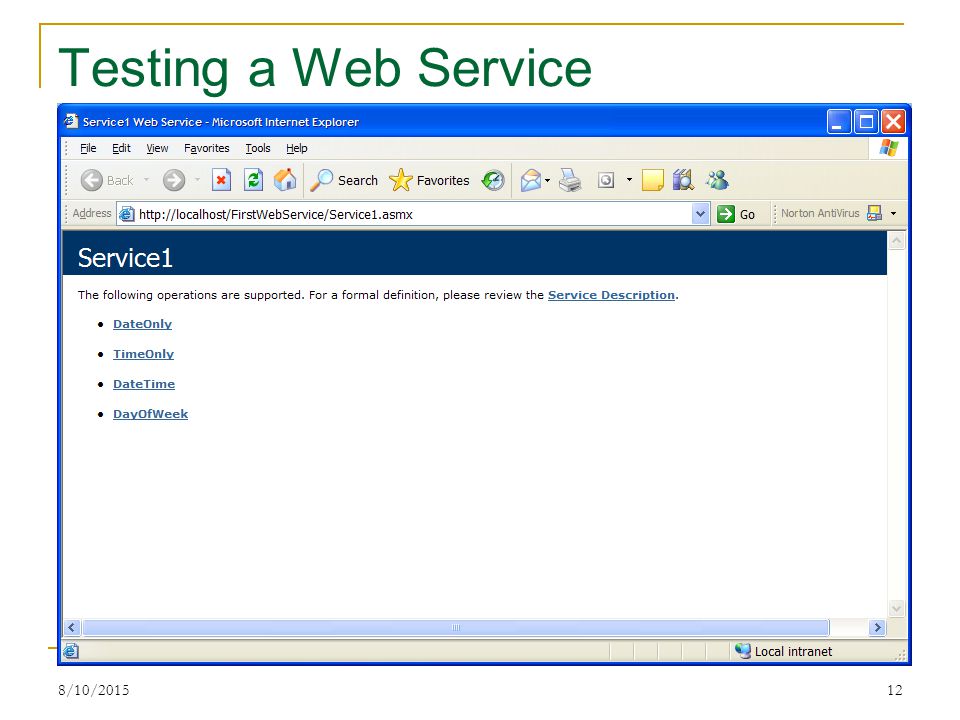The image size is (960, 720).
Task: Click the Mail envelope icon
Action: [531, 180]
